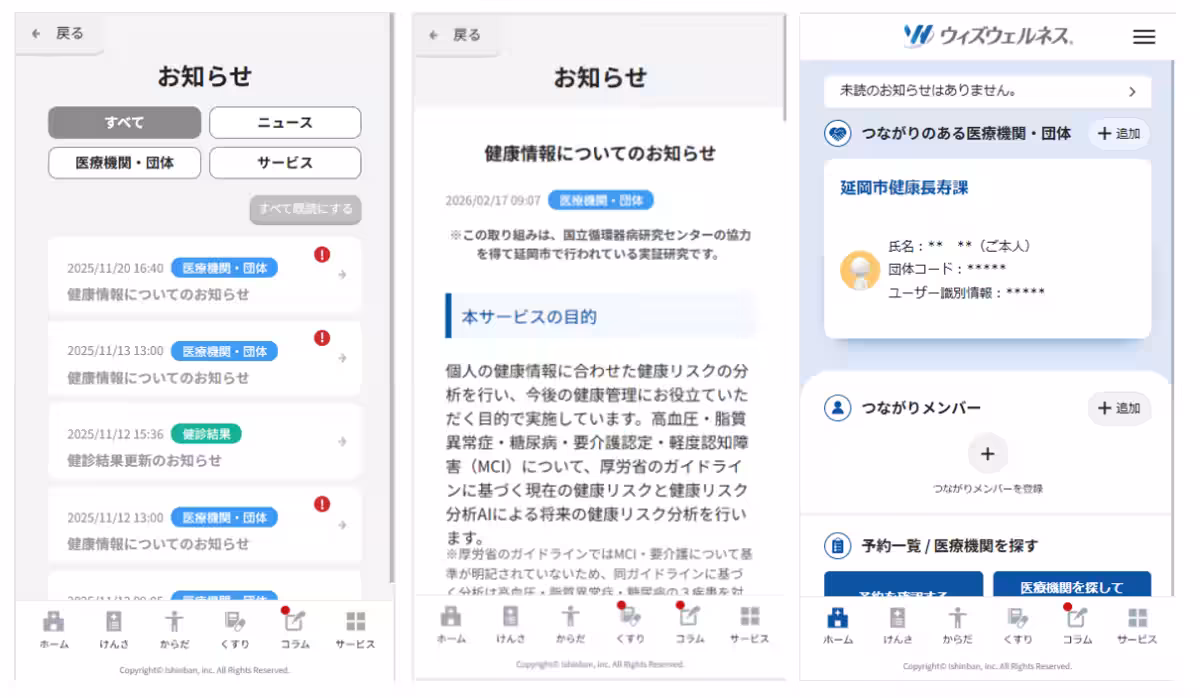The width and height of the screenshot is (1200, 698).
Task: Open the くすり medication icon
Action: click(233, 625)
